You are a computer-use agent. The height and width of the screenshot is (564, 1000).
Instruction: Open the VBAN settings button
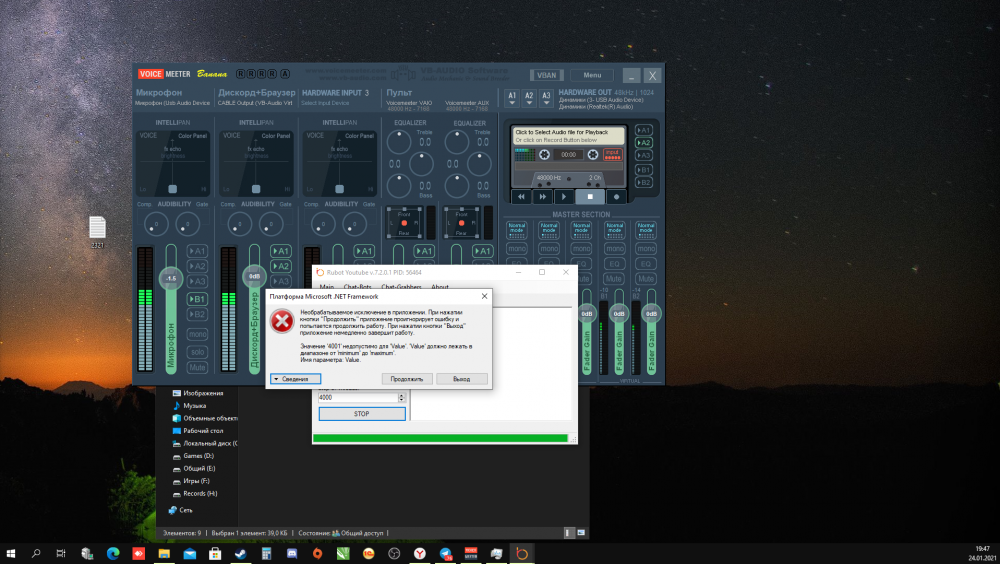pyautogui.click(x=545, y=75)
